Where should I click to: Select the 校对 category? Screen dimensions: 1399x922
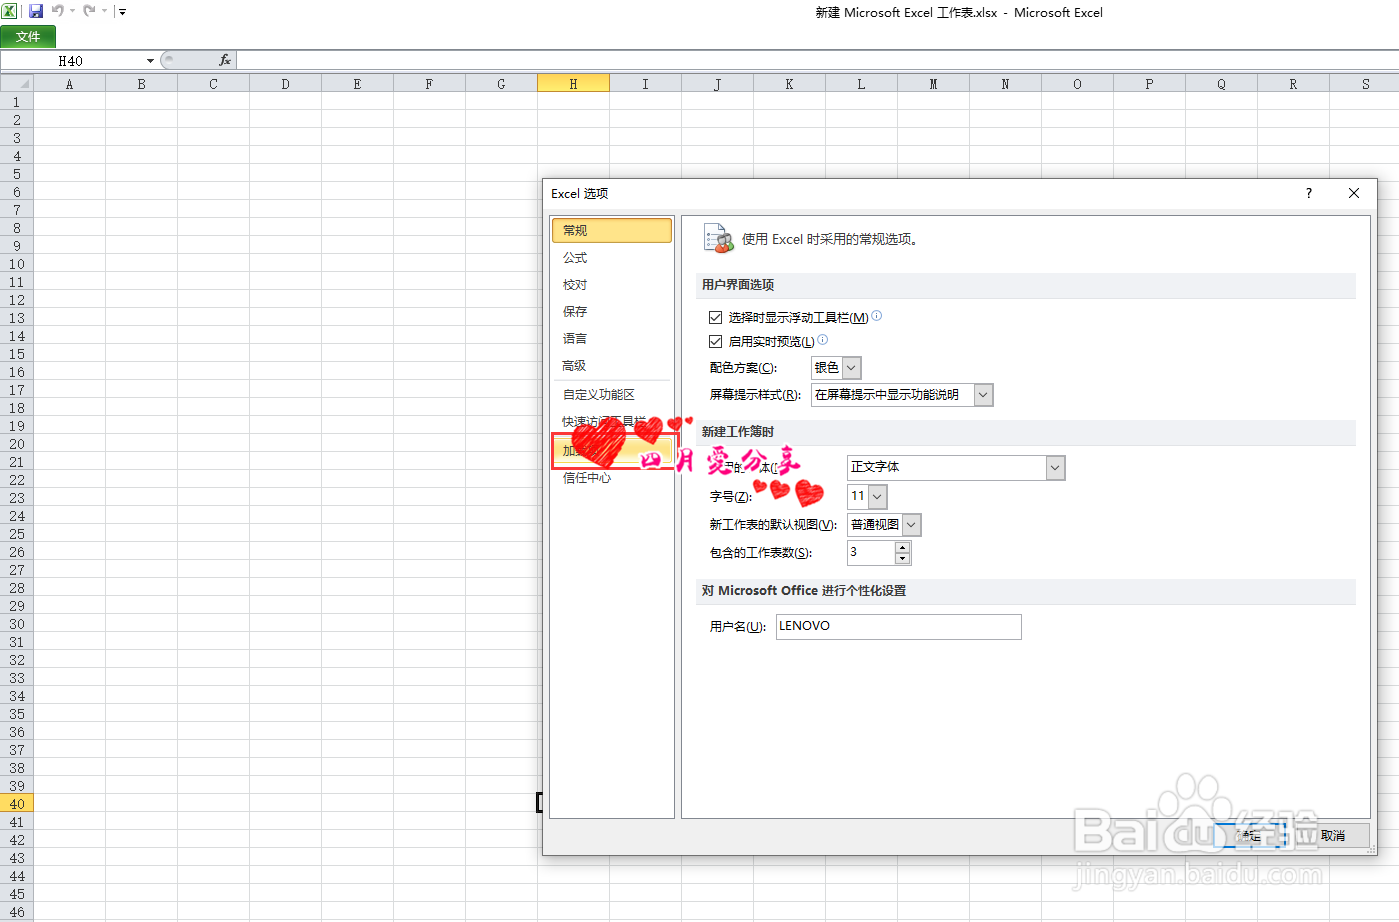pyautogui.click(x=611, y=285)
